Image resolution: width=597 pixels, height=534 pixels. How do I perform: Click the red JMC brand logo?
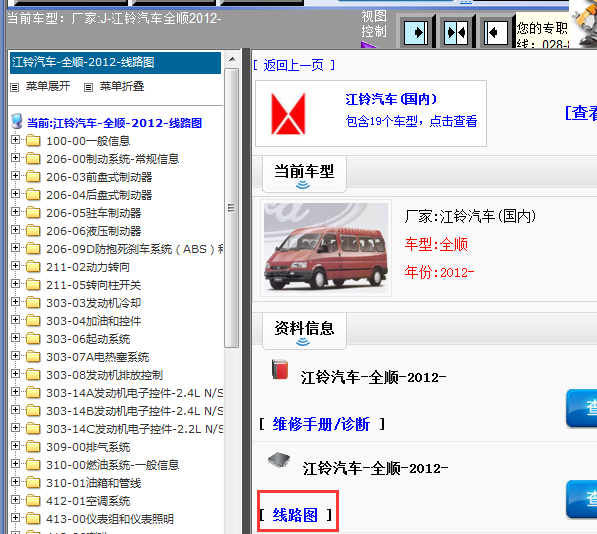(x=288, y=113)
